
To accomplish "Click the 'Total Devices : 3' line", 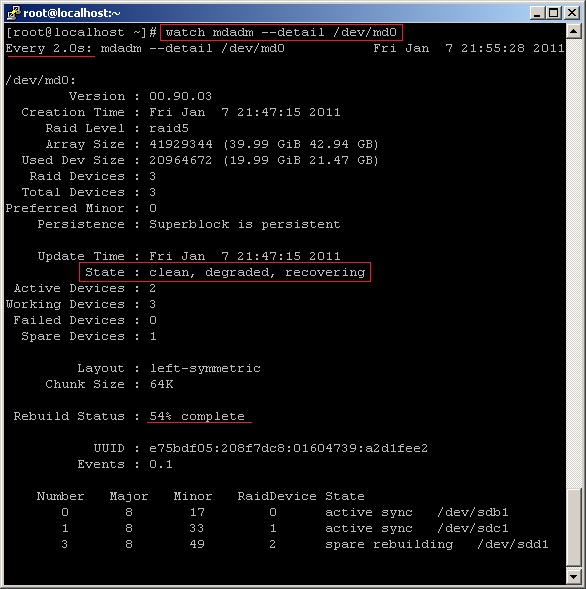I will [x=89, y=192].
